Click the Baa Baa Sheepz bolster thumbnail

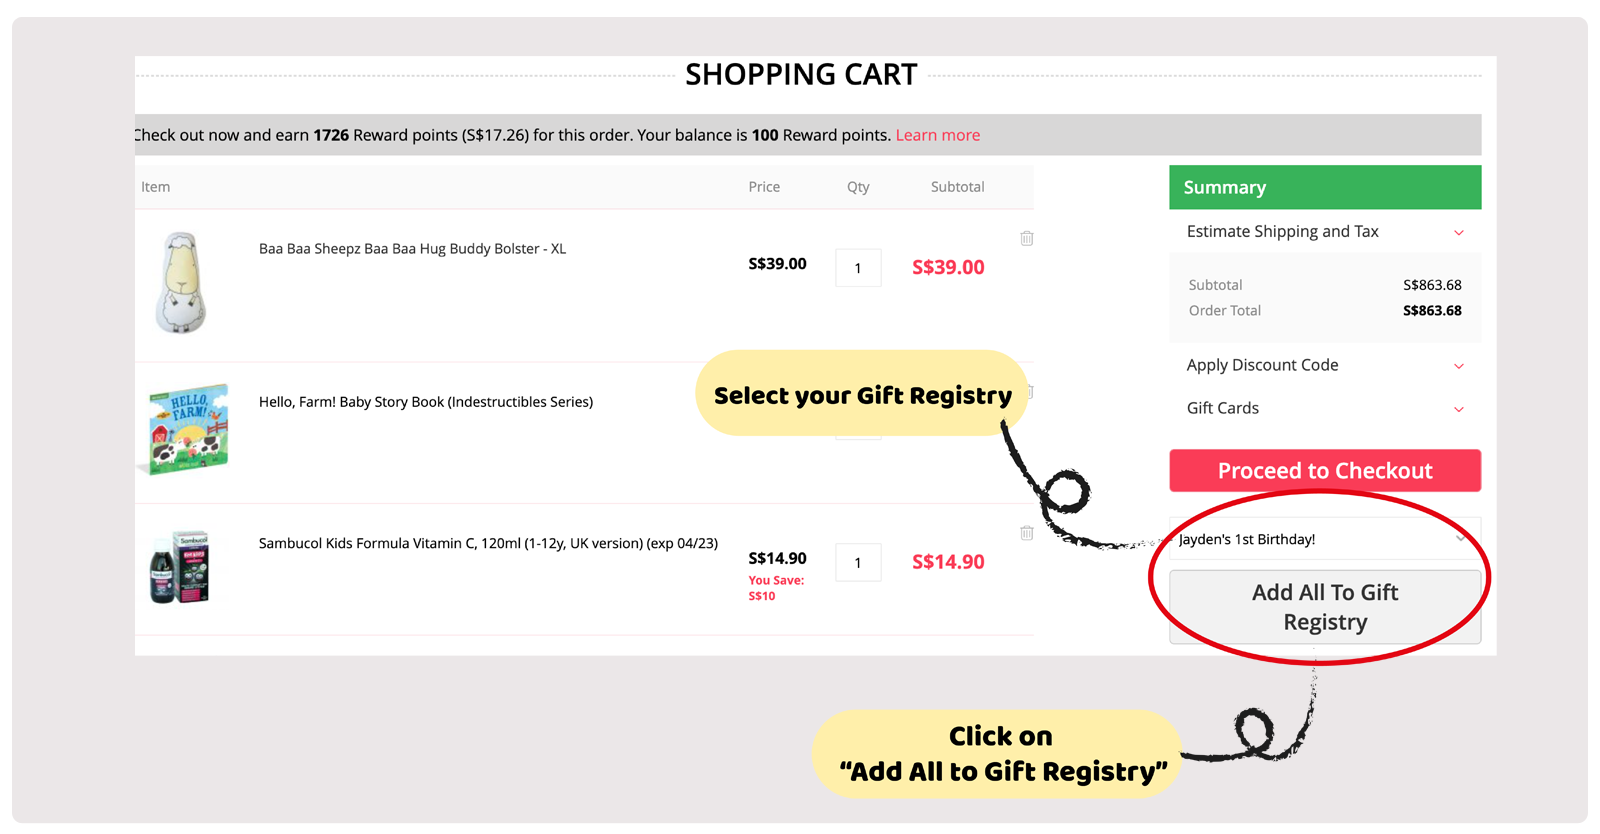tap(181, 283)
